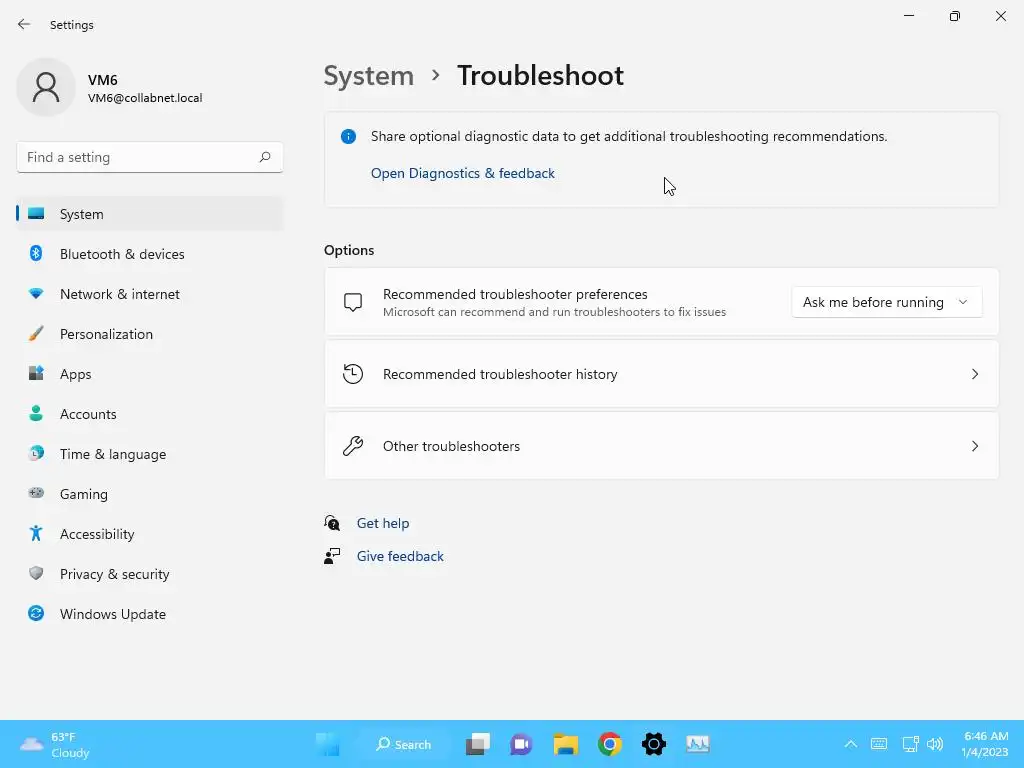1024x768 pixels.
Task: Click the Give feedback link
Action: [400, 556]
